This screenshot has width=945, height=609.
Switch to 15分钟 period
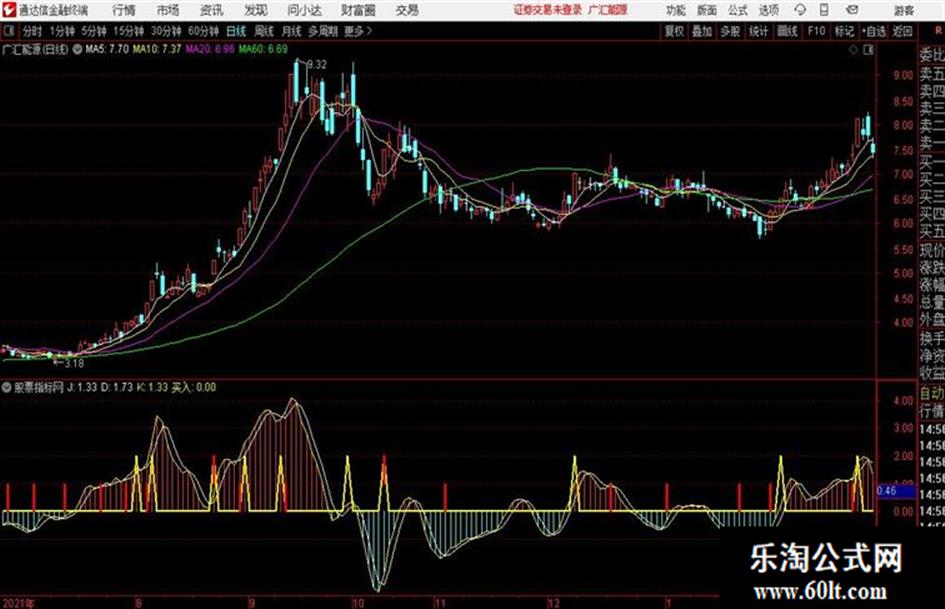[128, 31]
